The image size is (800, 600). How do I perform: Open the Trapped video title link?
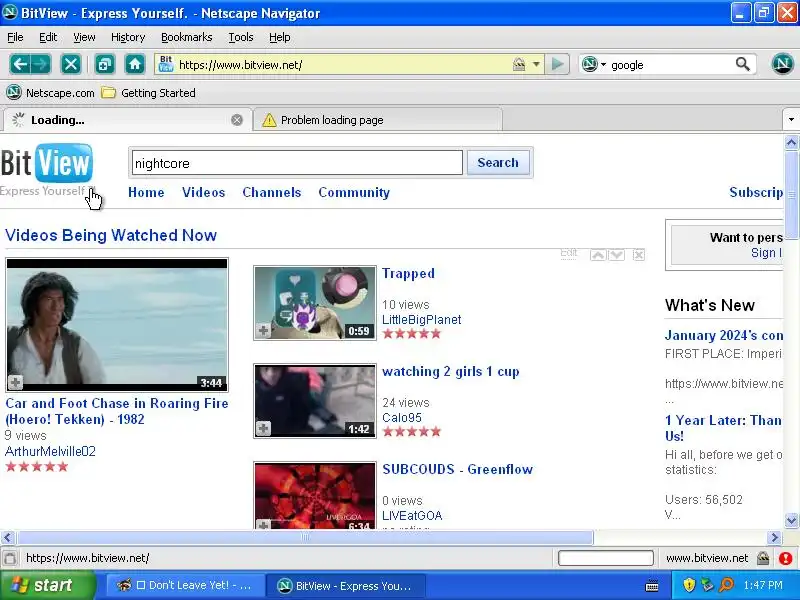[x=408, y=273]
